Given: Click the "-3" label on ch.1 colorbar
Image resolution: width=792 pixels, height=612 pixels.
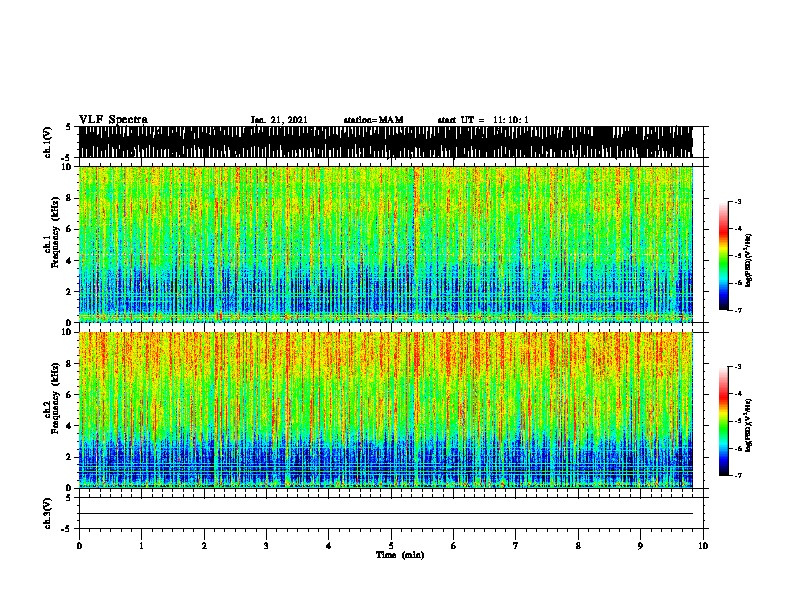Looking at the screenshot, I should point(738,202).
